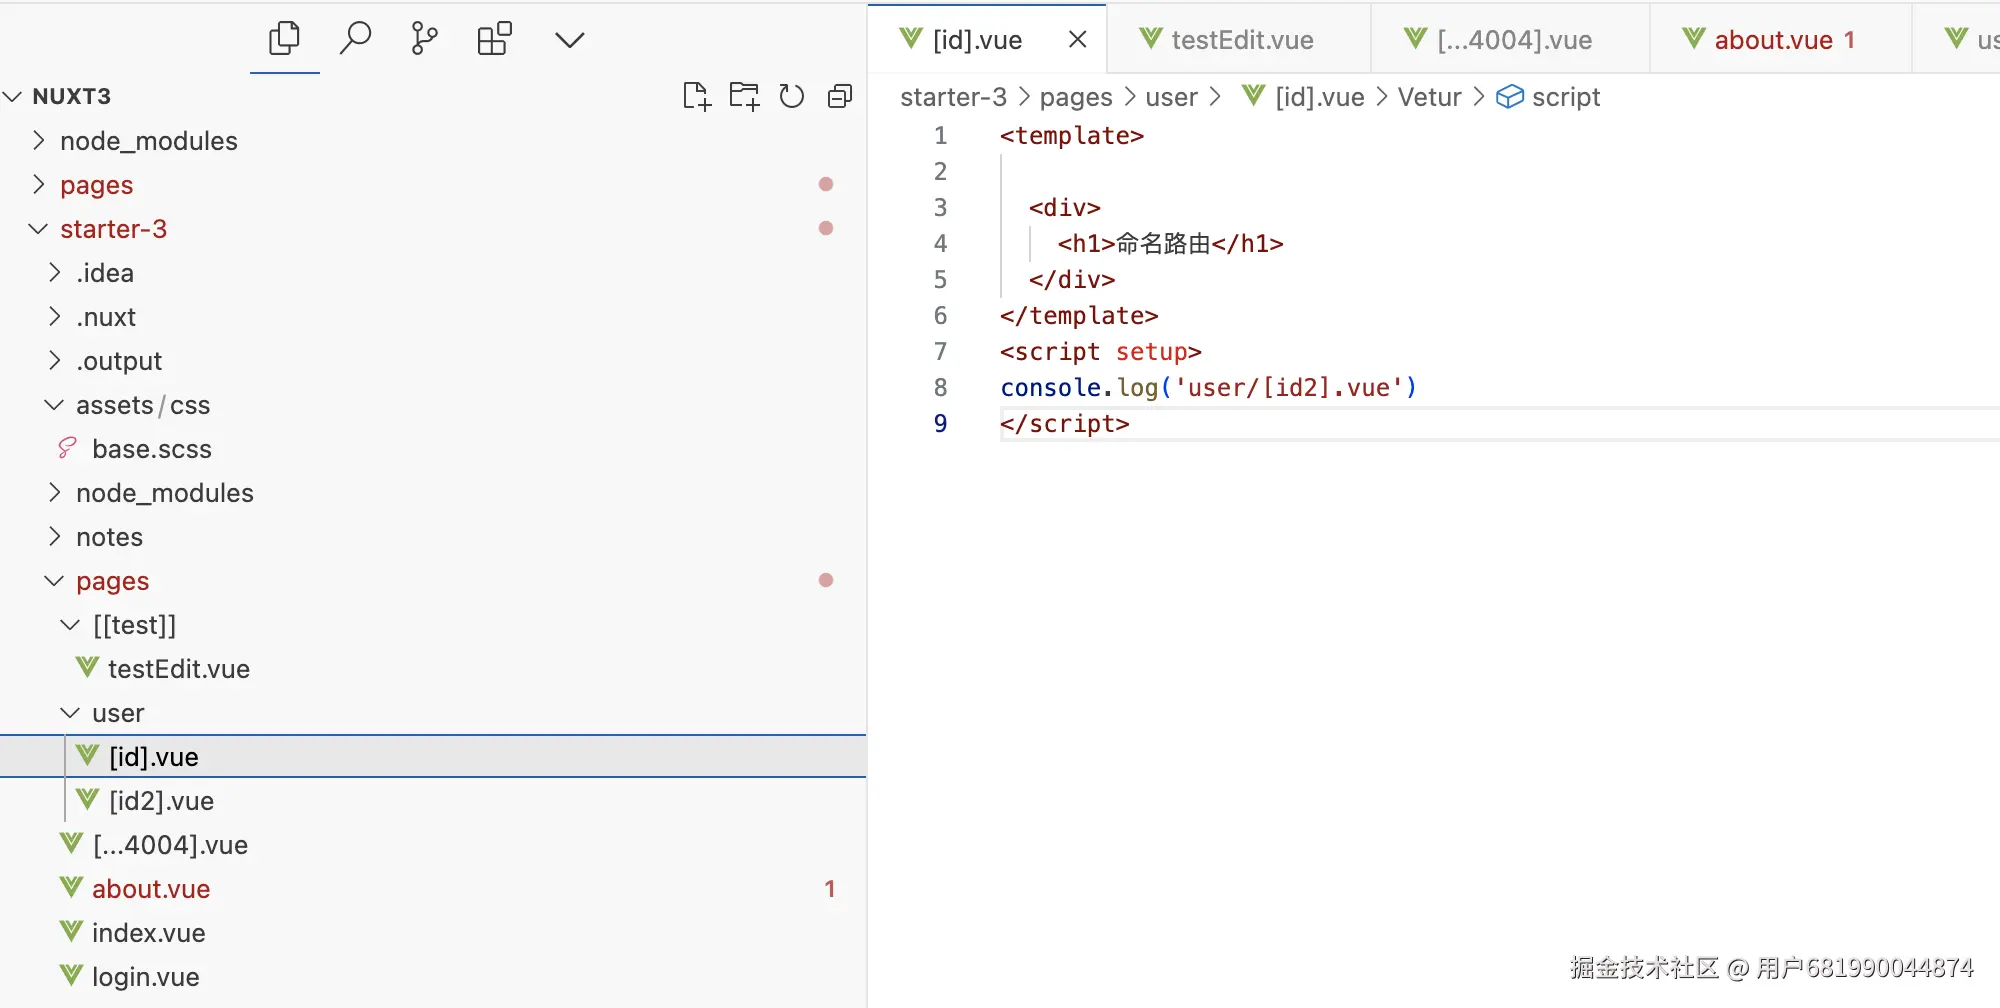Click the Vue icon beside index.vue
The width and height of the screenshot is (2000, 1008).
coord(71,931)
